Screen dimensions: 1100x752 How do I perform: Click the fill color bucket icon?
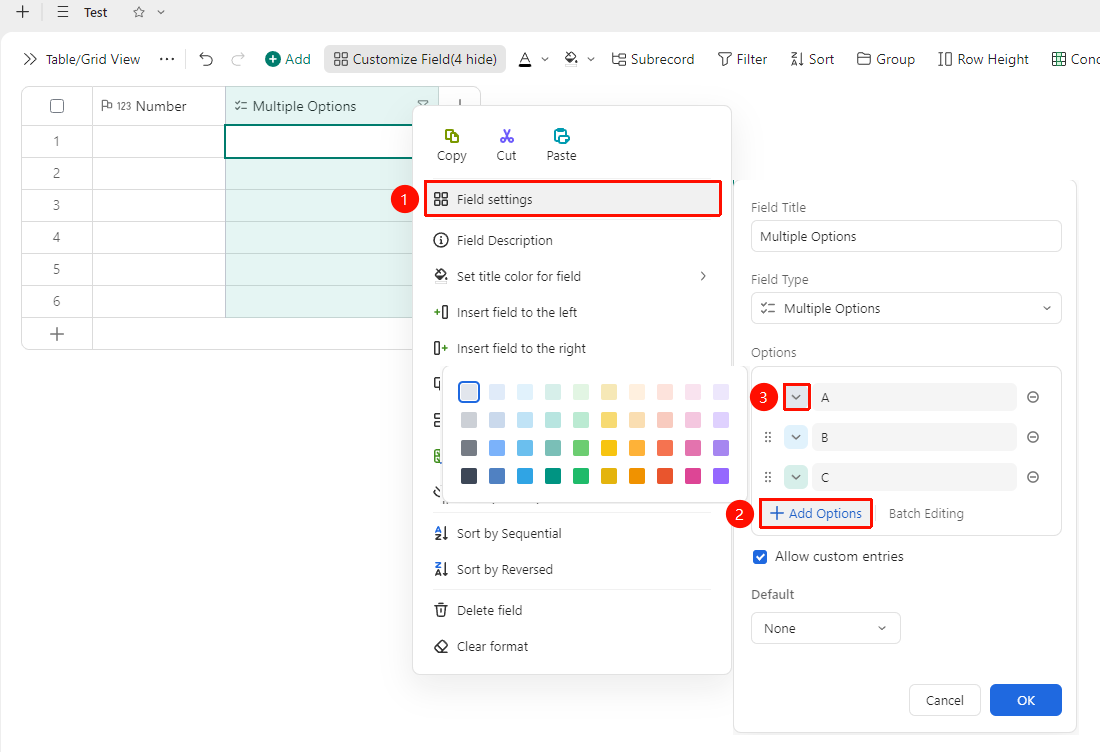[571, 59]
